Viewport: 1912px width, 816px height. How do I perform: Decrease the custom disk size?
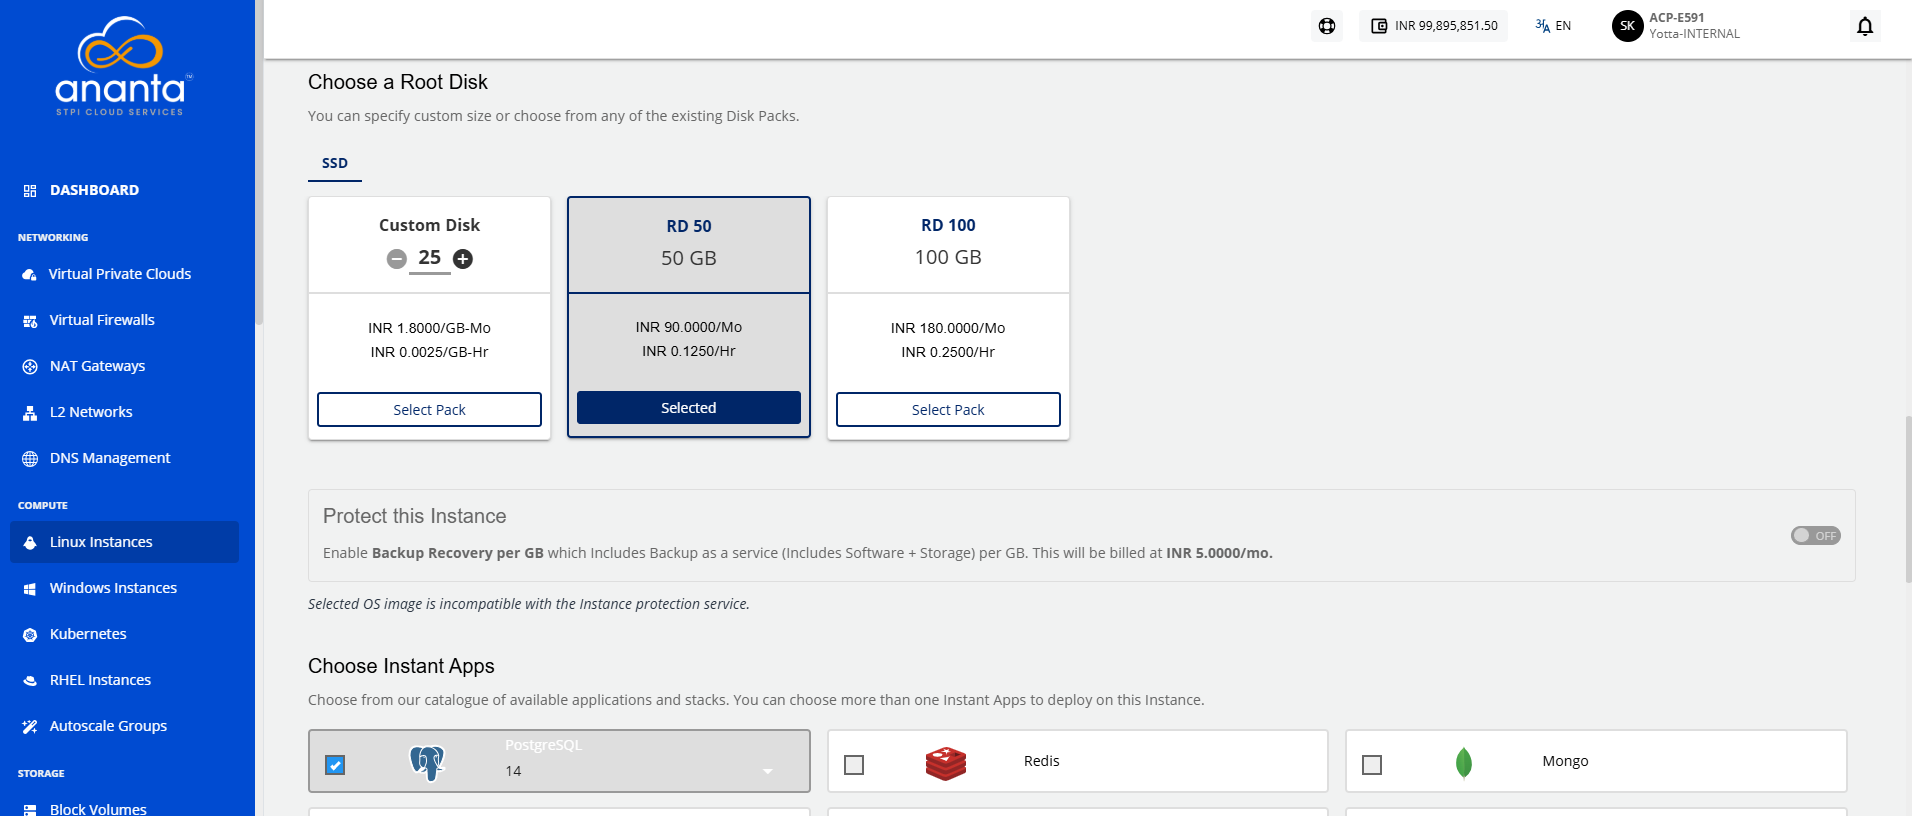pos(397,259)
